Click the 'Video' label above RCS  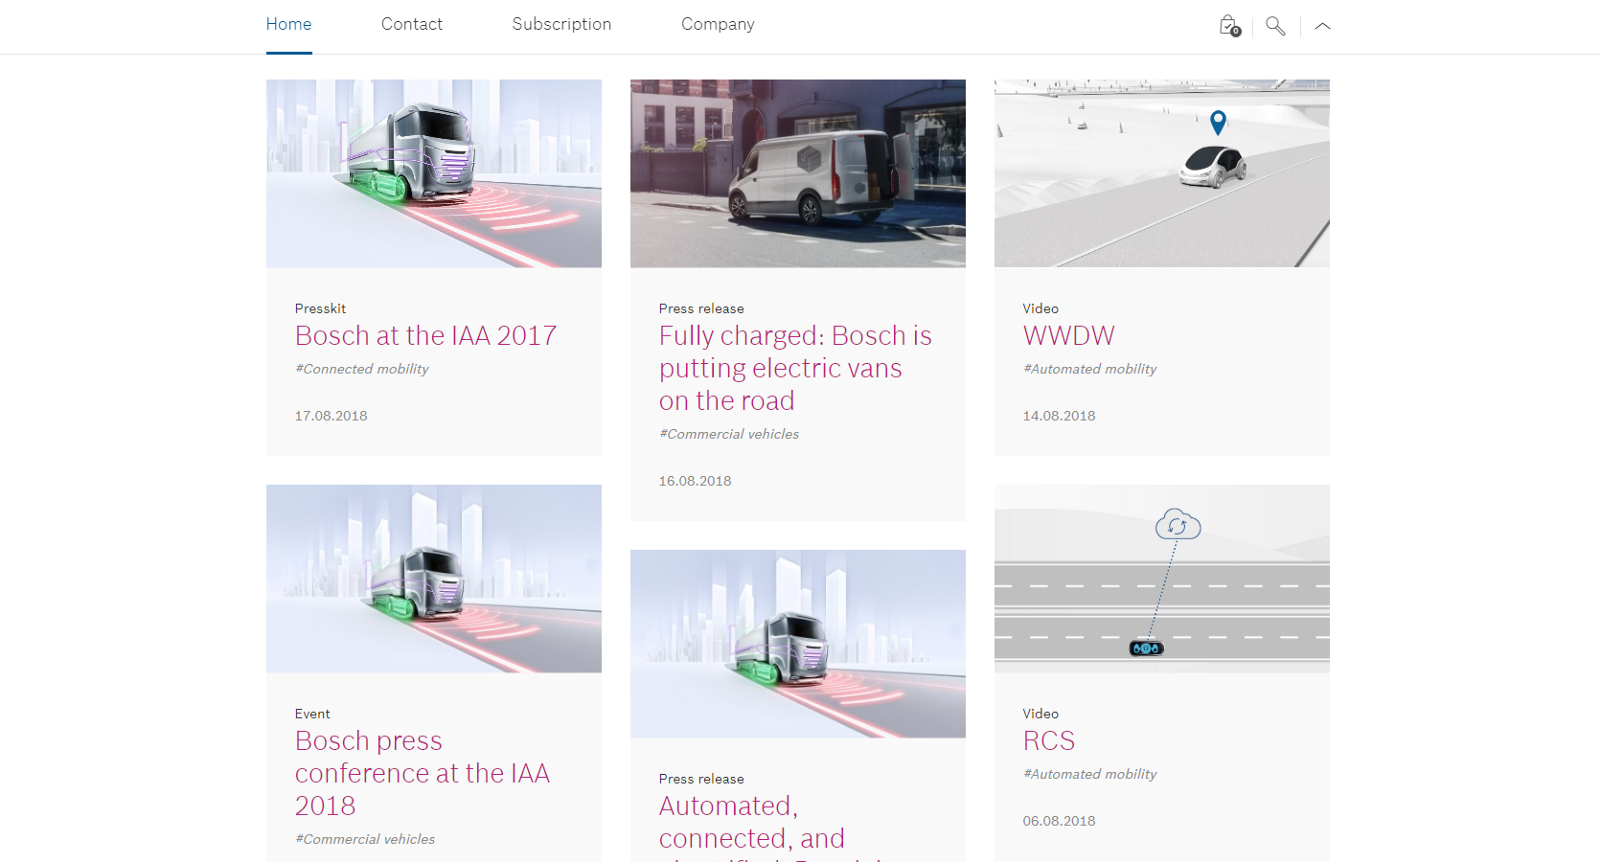click(x=1041, y=714)
